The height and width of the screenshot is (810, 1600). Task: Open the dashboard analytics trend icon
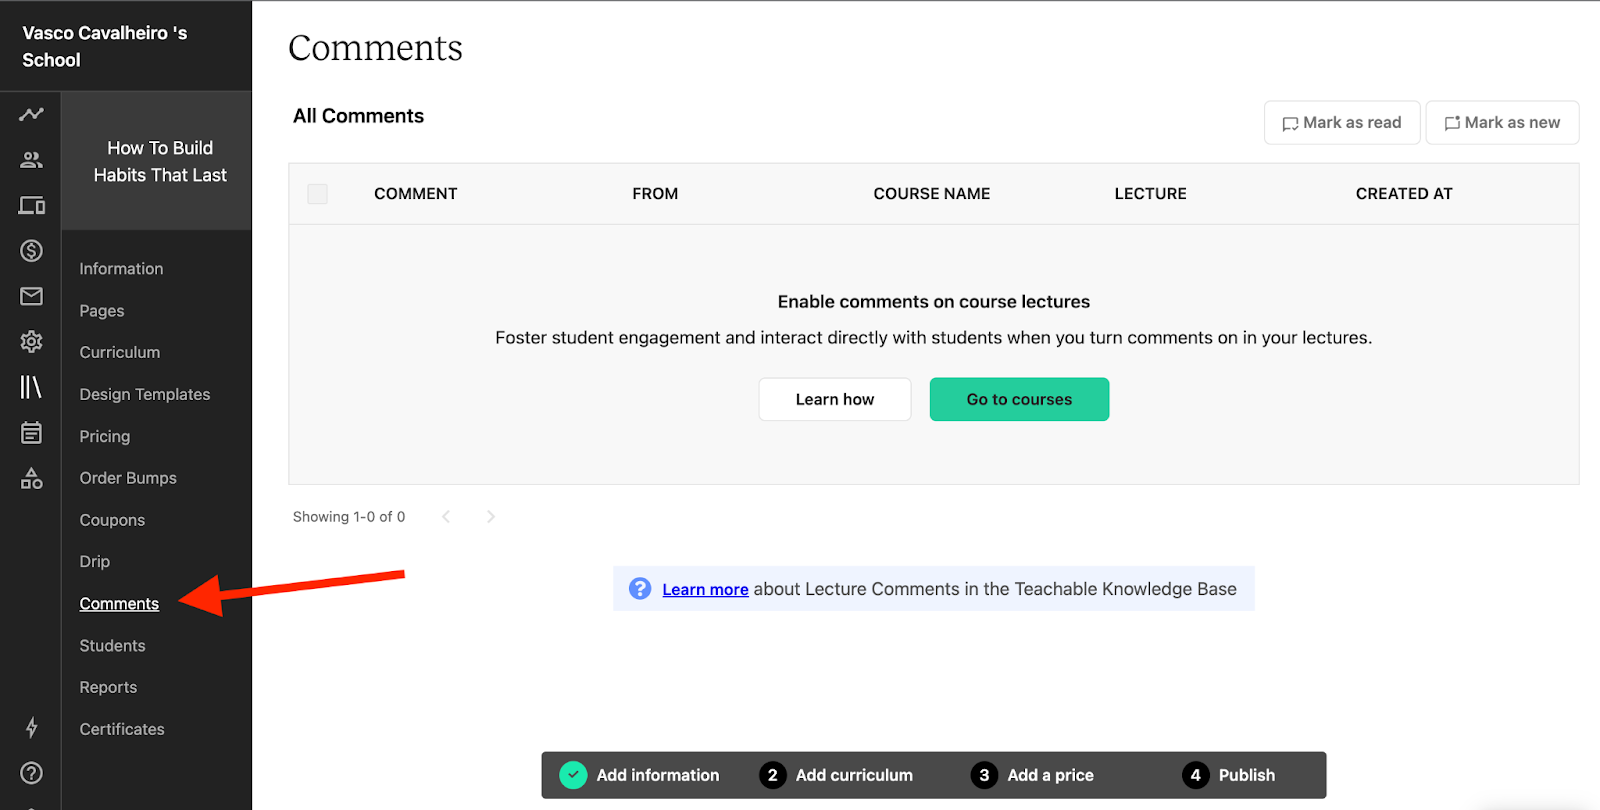(31, 114)
